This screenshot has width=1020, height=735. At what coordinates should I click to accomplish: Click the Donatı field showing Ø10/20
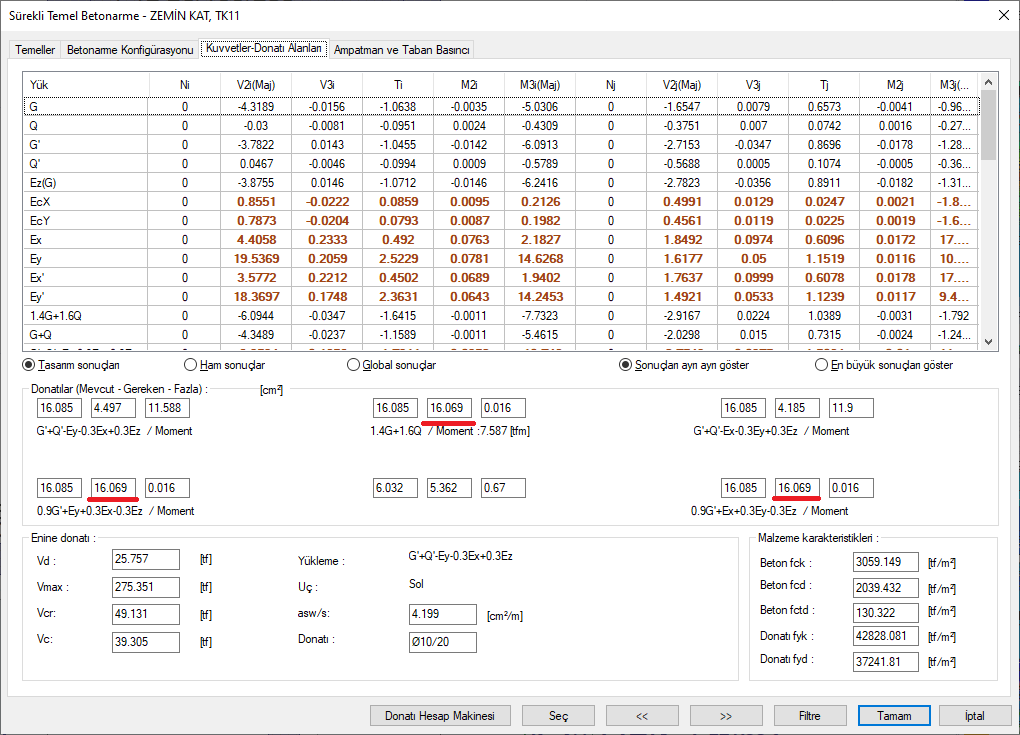(x=442, y=642)
